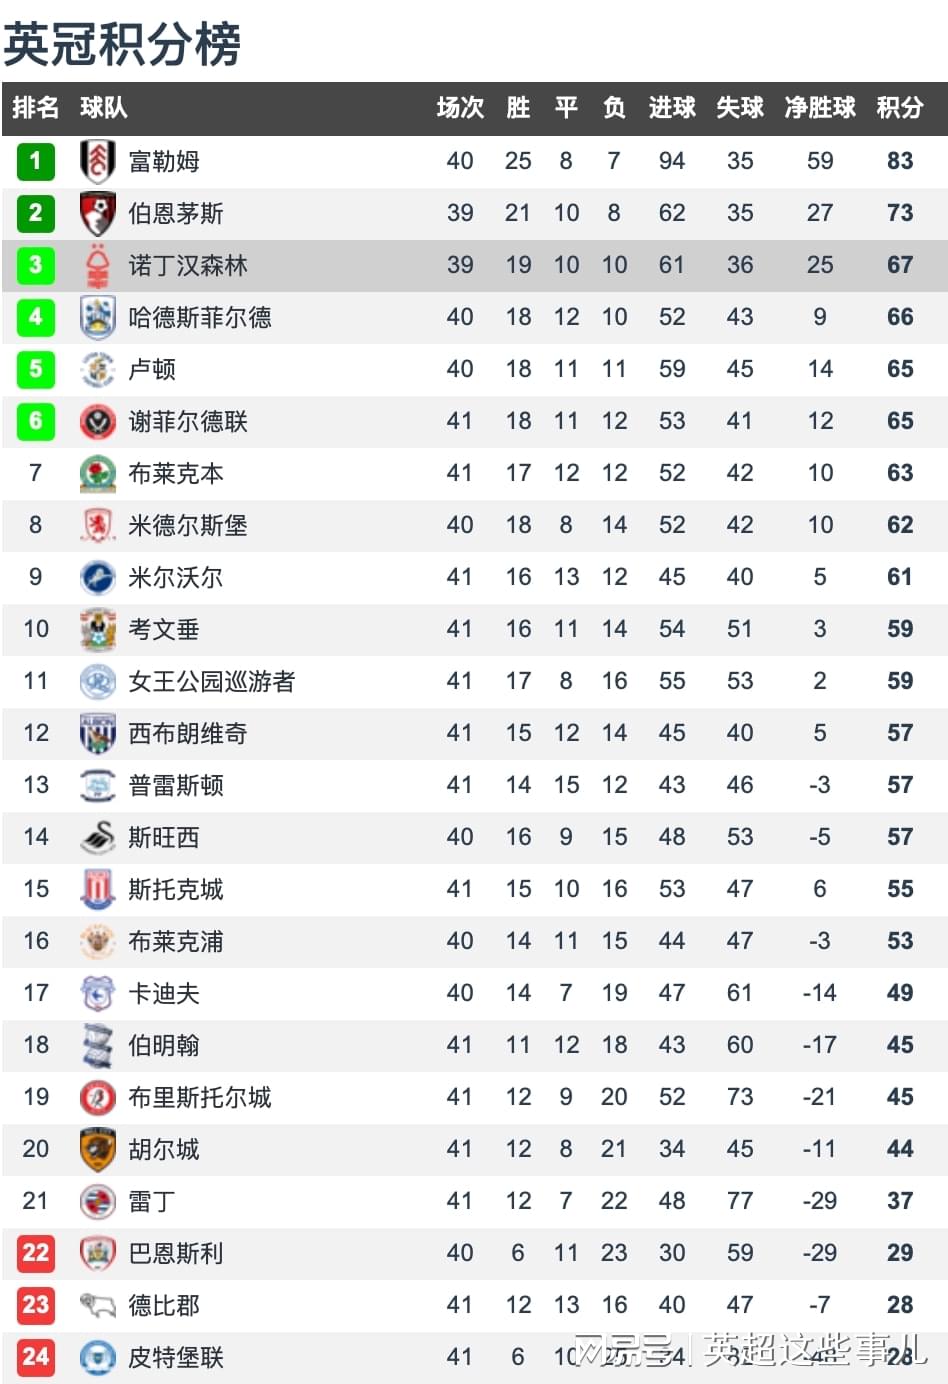948x1384 pixels.
Task: Click the 德比郡 ram logo
Action: [97, 1305]
